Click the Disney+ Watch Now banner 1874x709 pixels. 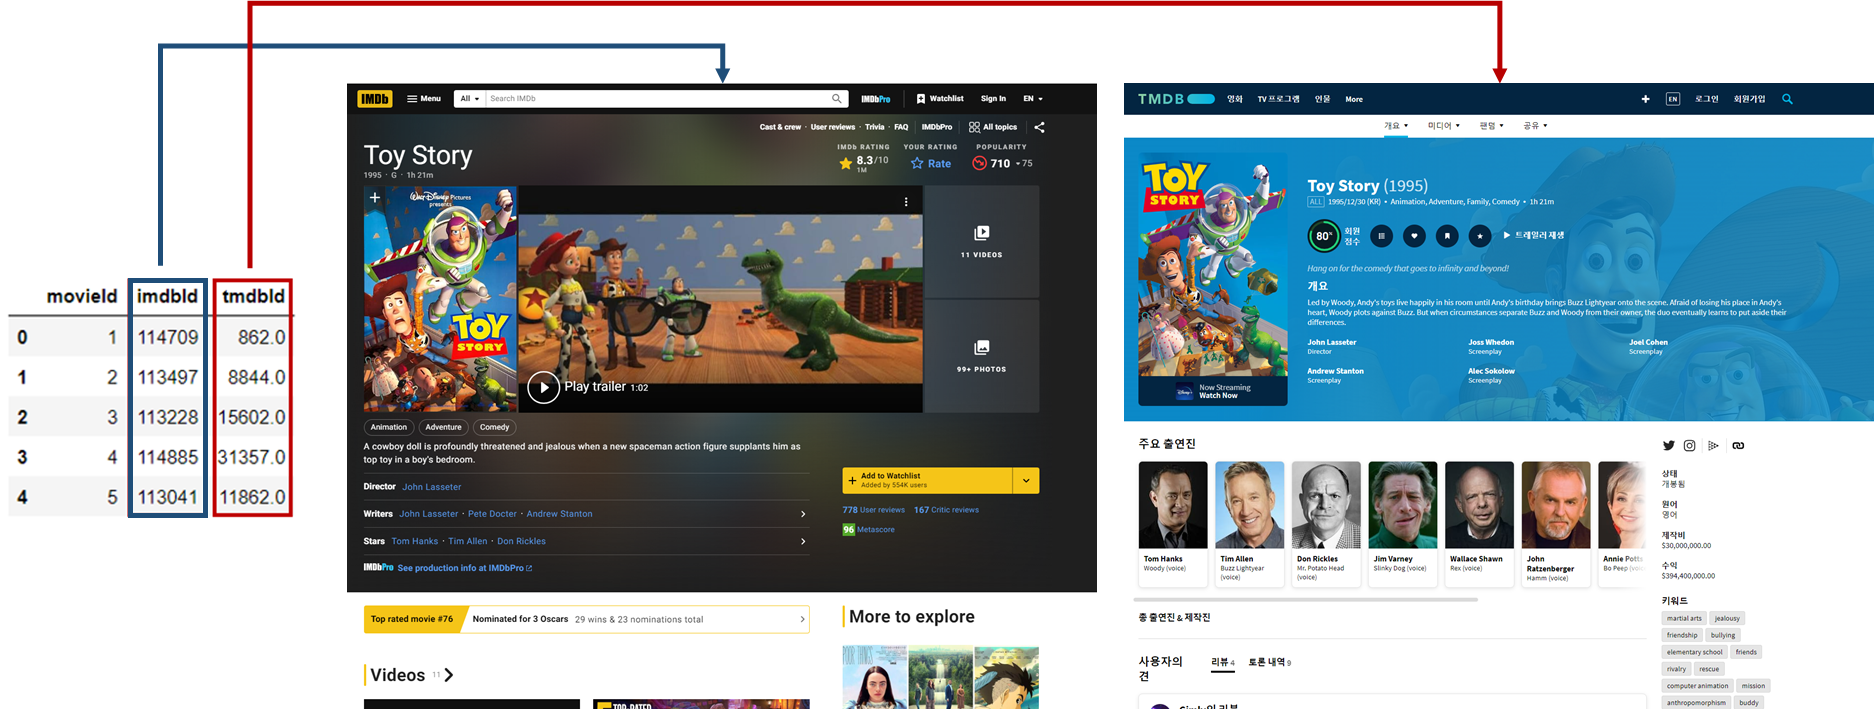[x=1213, y=392]
